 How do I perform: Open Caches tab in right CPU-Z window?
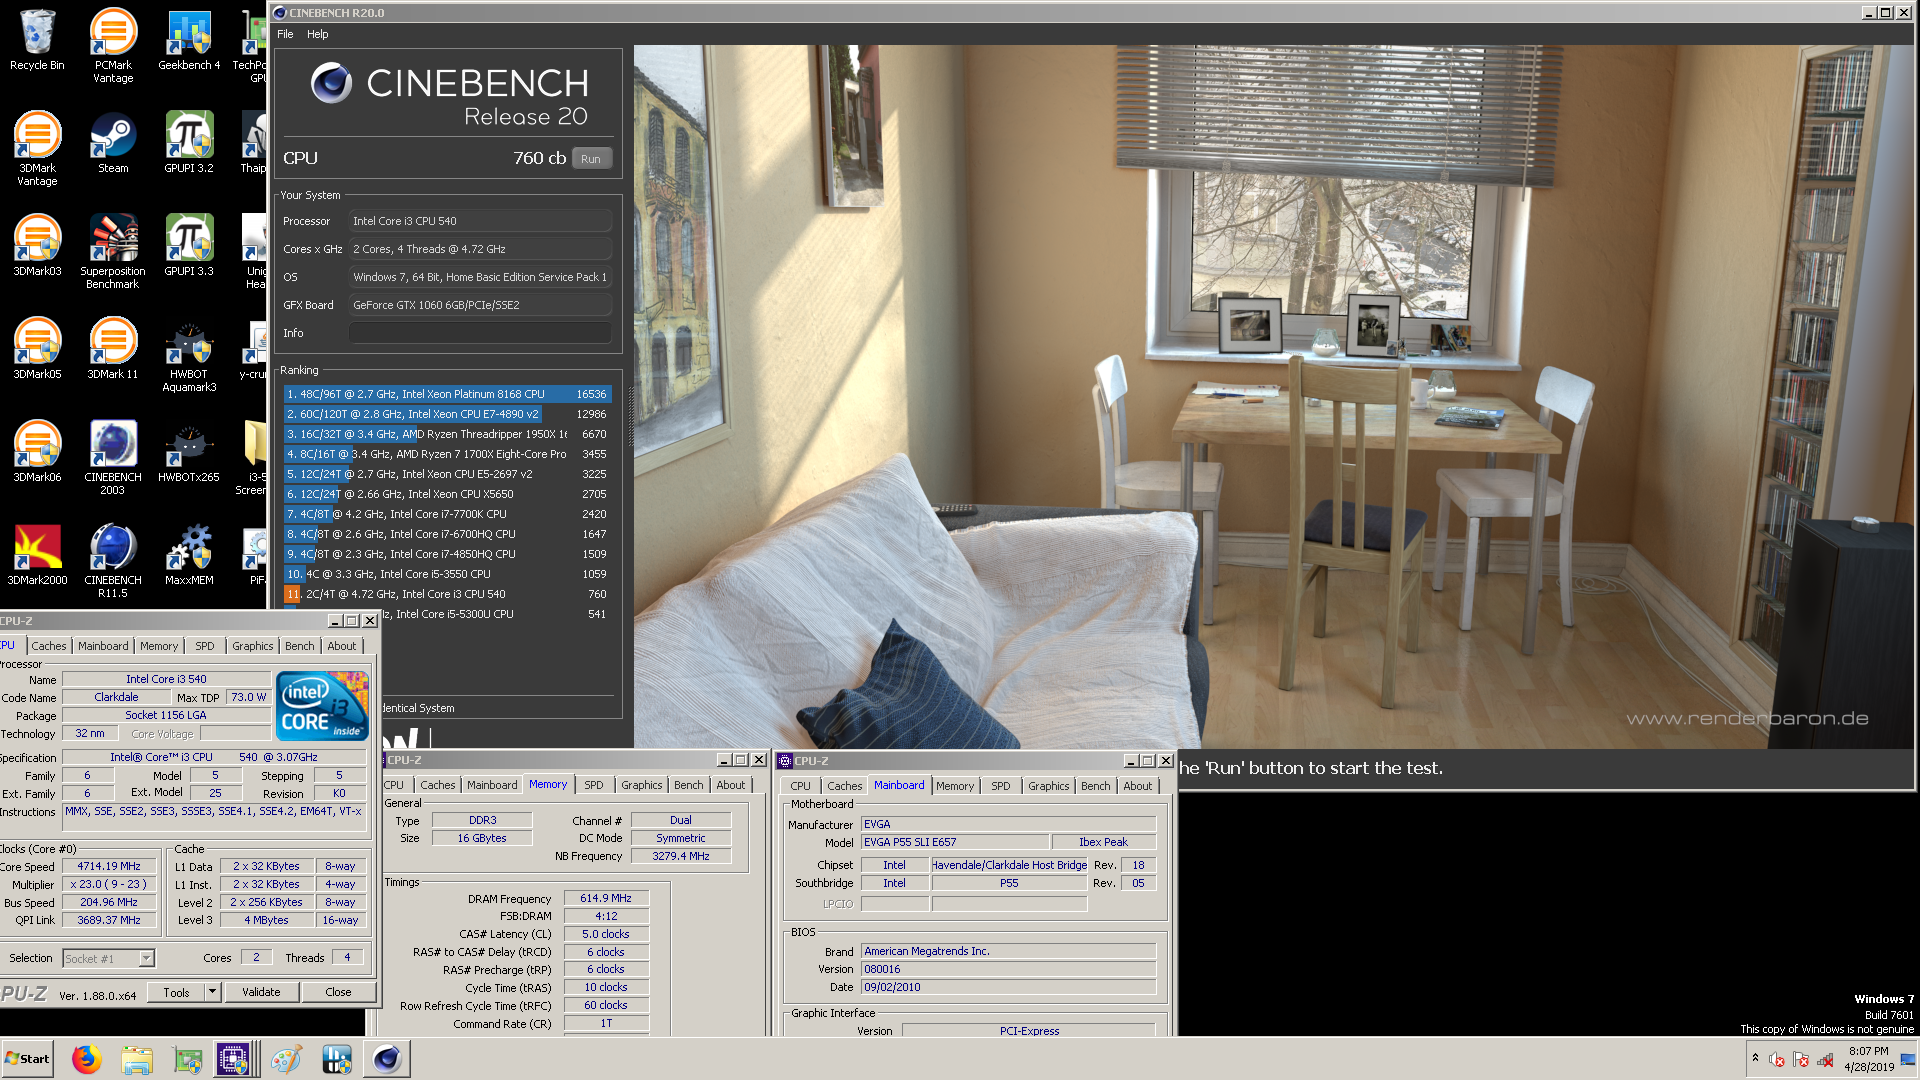844,786
